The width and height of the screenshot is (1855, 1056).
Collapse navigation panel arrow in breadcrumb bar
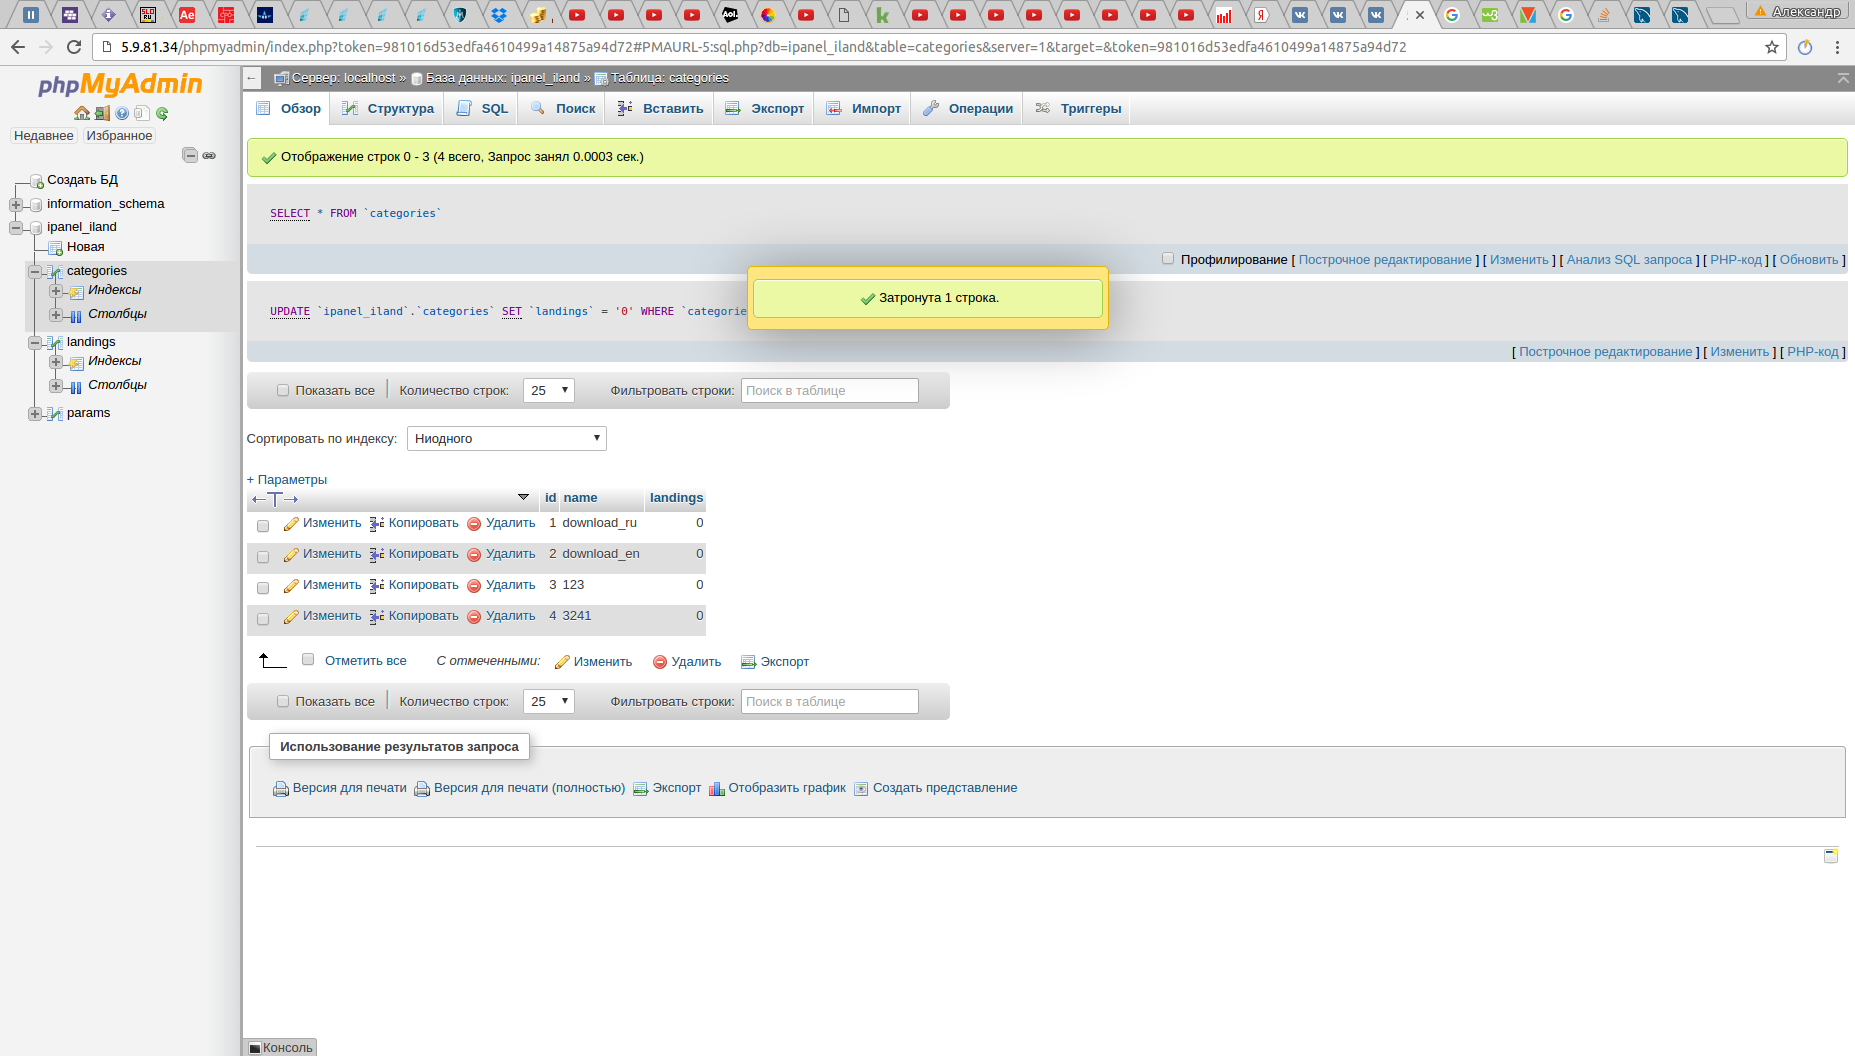click(252, 78)
